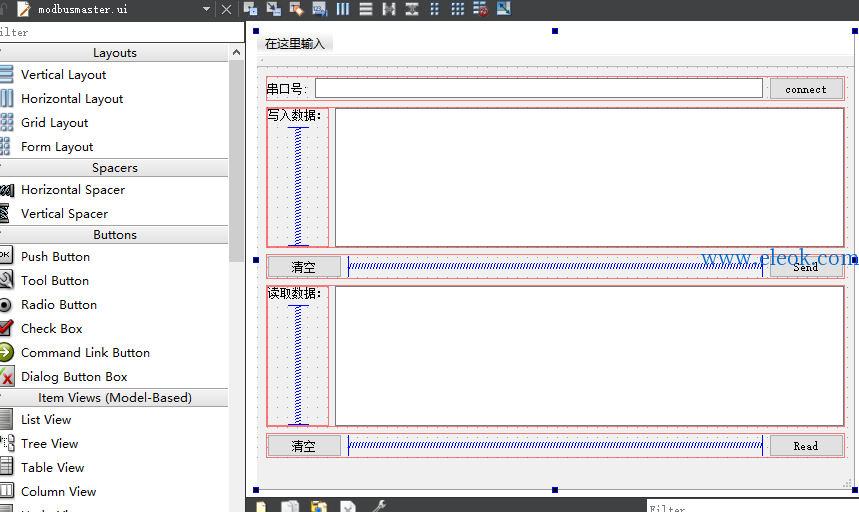This screenshot has width=859, height=512.
Task: Click the wrench Configure icon
Action: pos(379,507)
